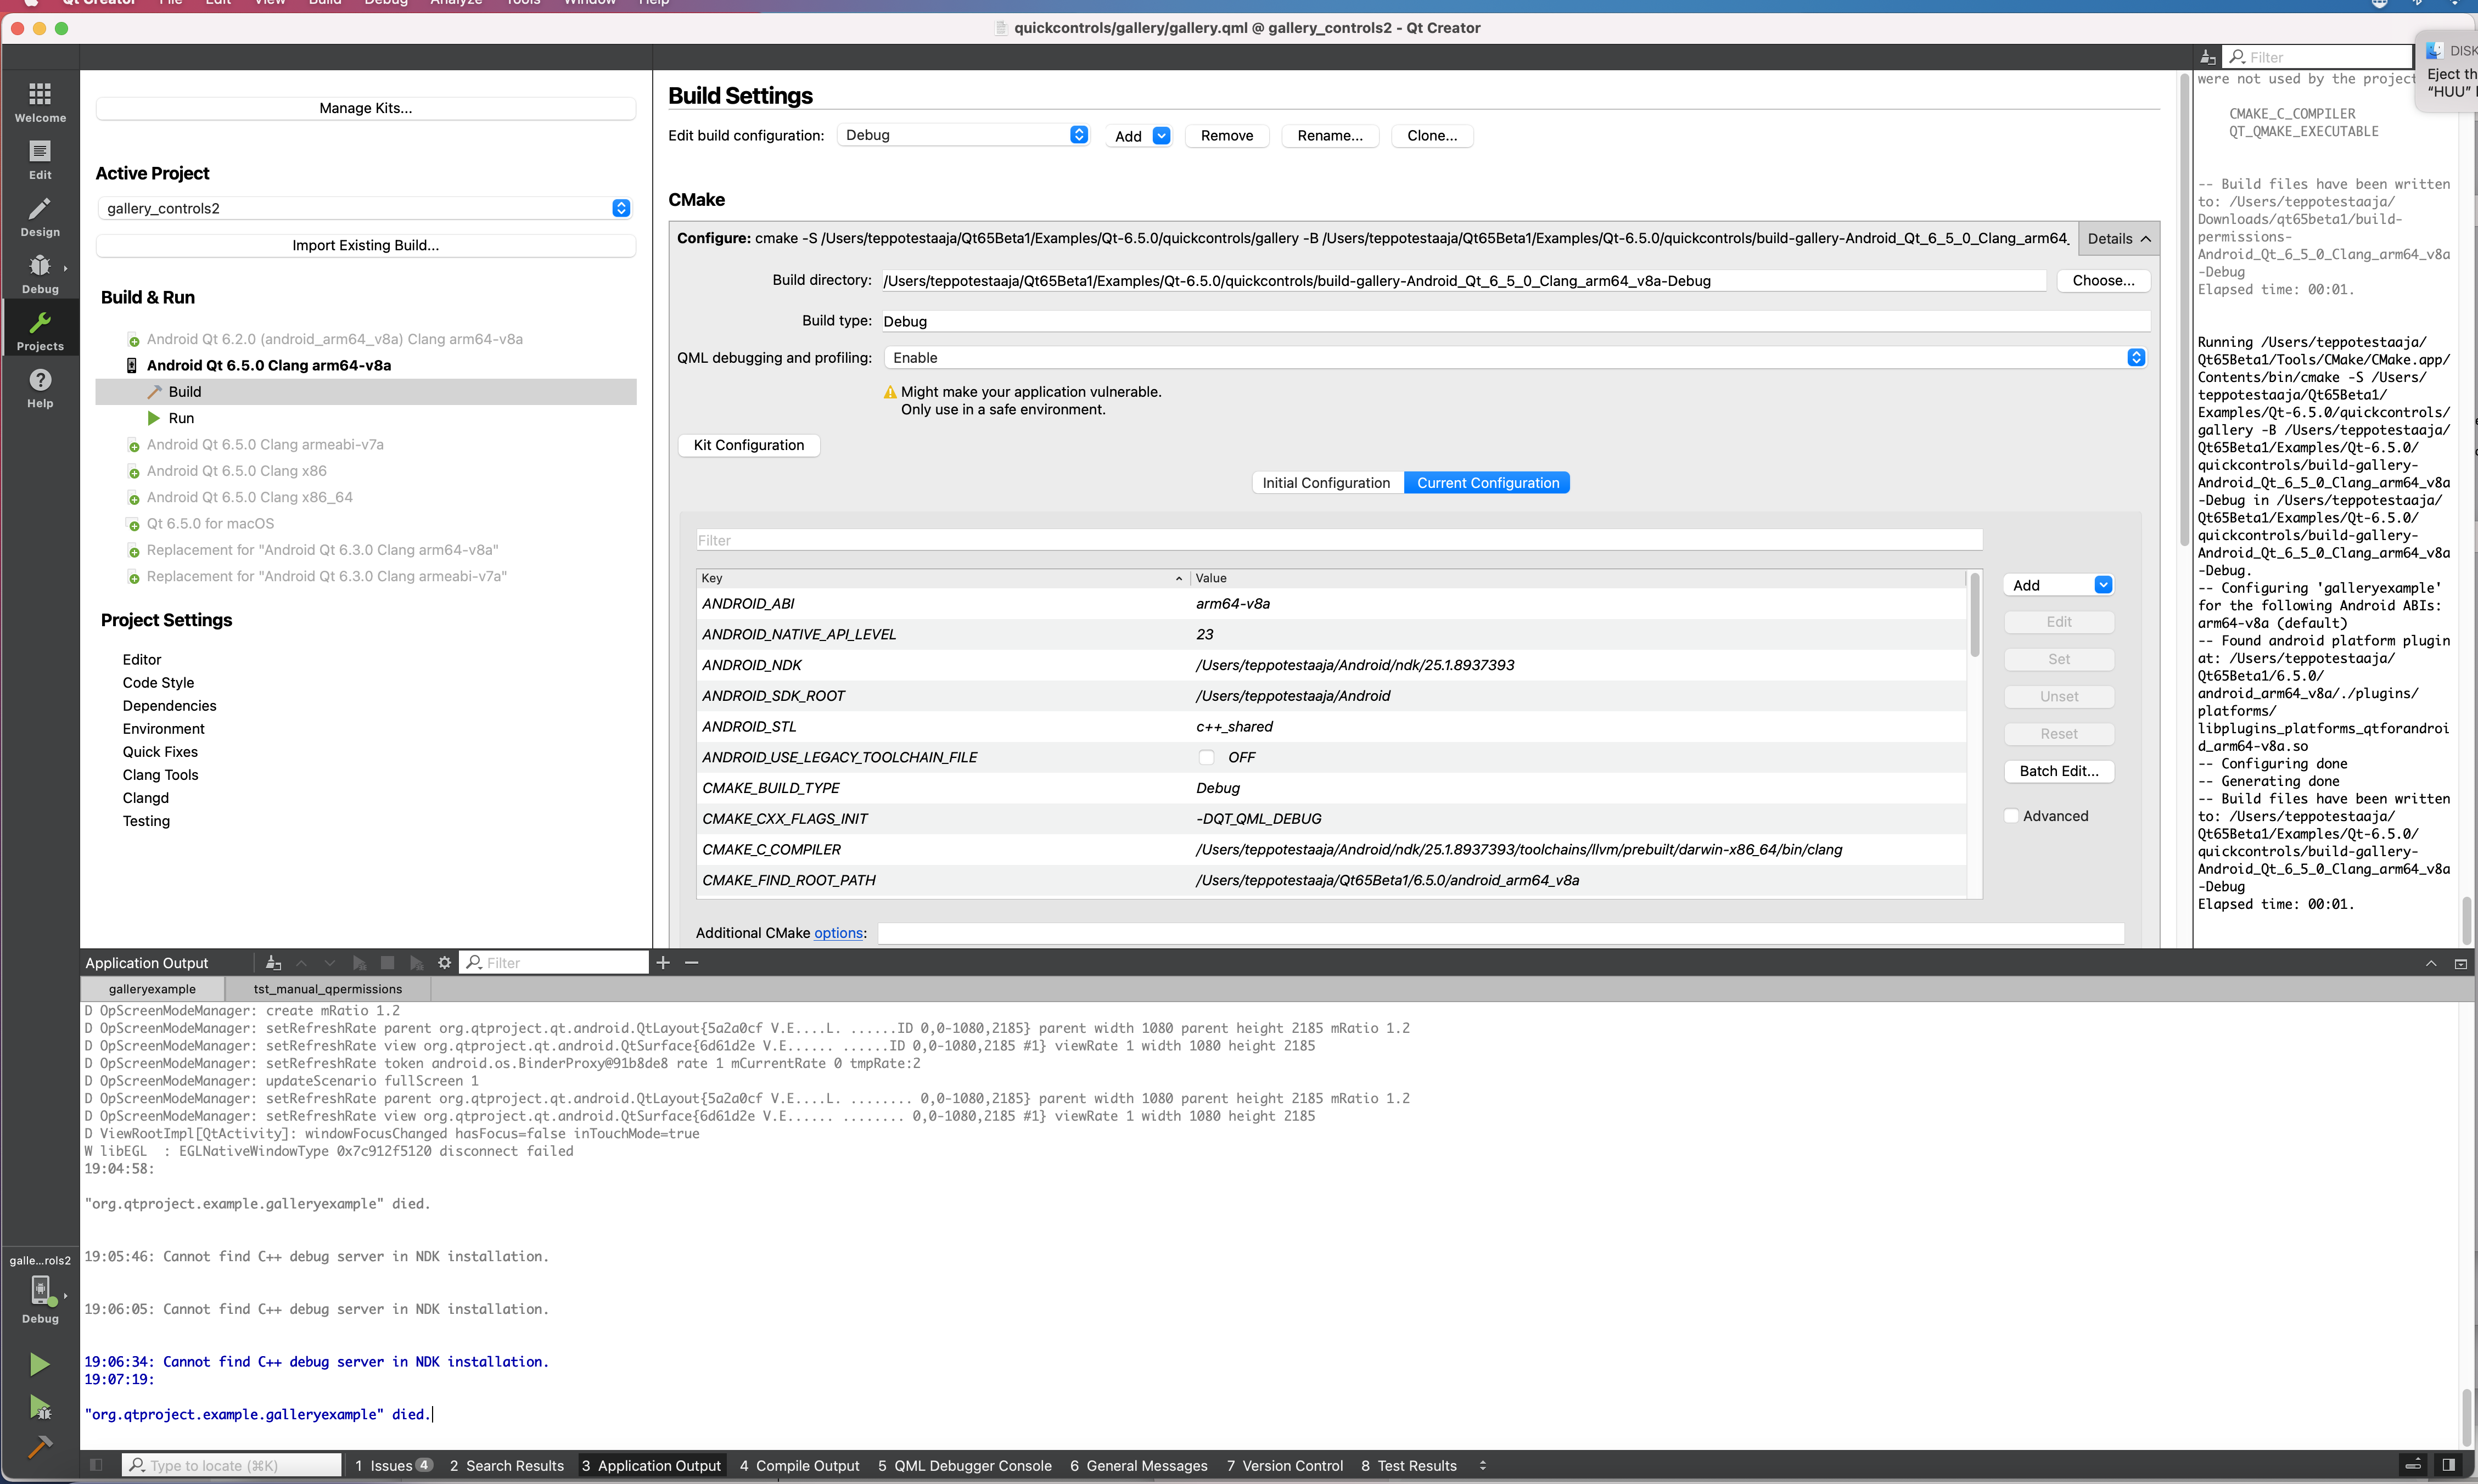Viewport: 2478px width, 1484px height.
Task: Click Manage Kits button
Action: (x=366, y=108)
